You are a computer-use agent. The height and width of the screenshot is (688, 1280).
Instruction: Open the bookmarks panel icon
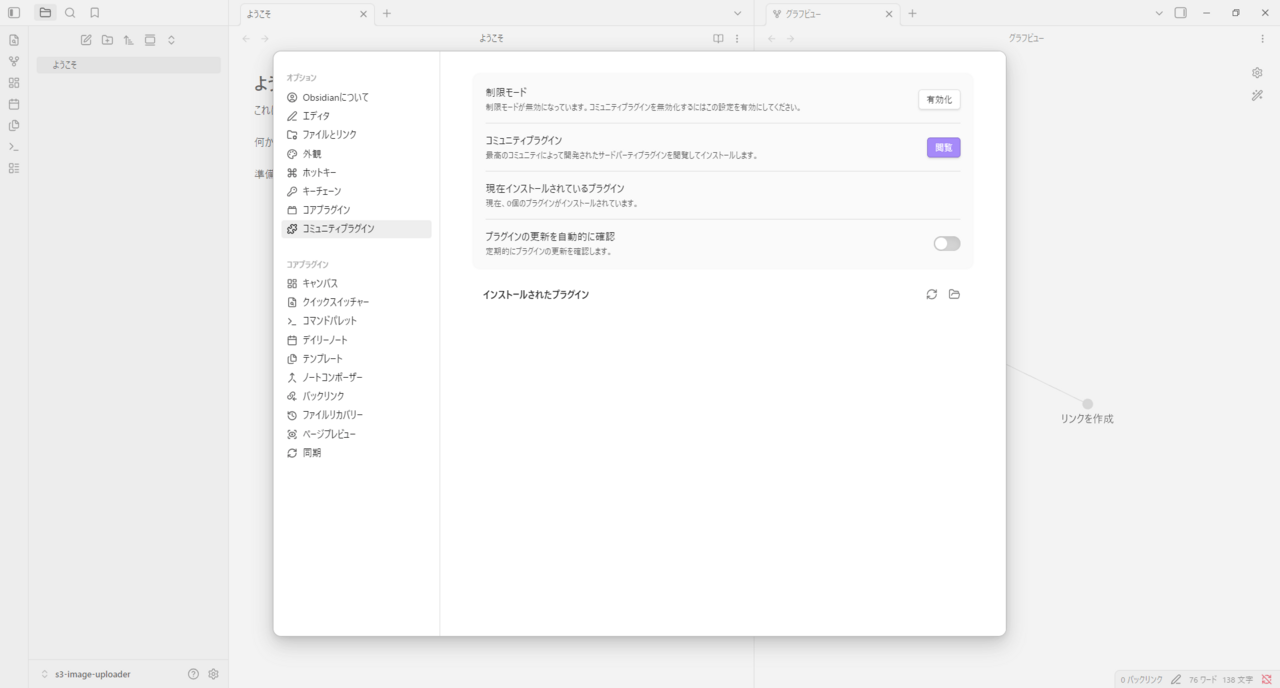(x=94, y=13)
